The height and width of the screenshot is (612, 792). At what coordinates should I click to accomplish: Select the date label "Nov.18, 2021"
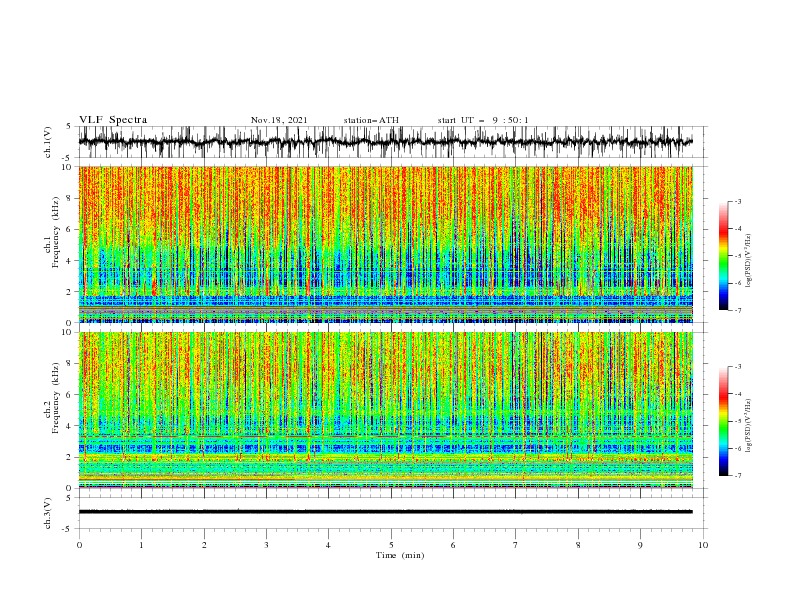point(279,120)
